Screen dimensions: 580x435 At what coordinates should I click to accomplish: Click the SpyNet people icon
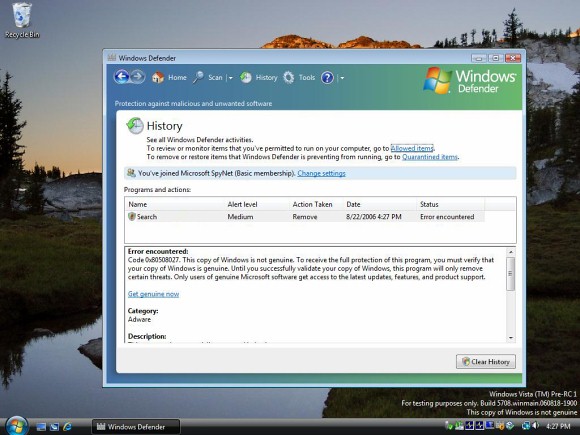point(131,173)
